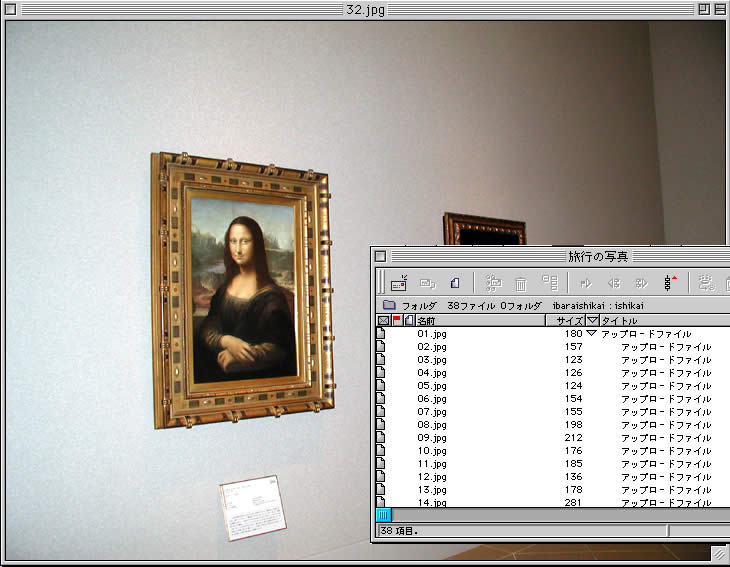The width and height of the screenshot is (730, 567).
Task: Click the file icon of 07.jpg
Action: [x=381, y=412]
